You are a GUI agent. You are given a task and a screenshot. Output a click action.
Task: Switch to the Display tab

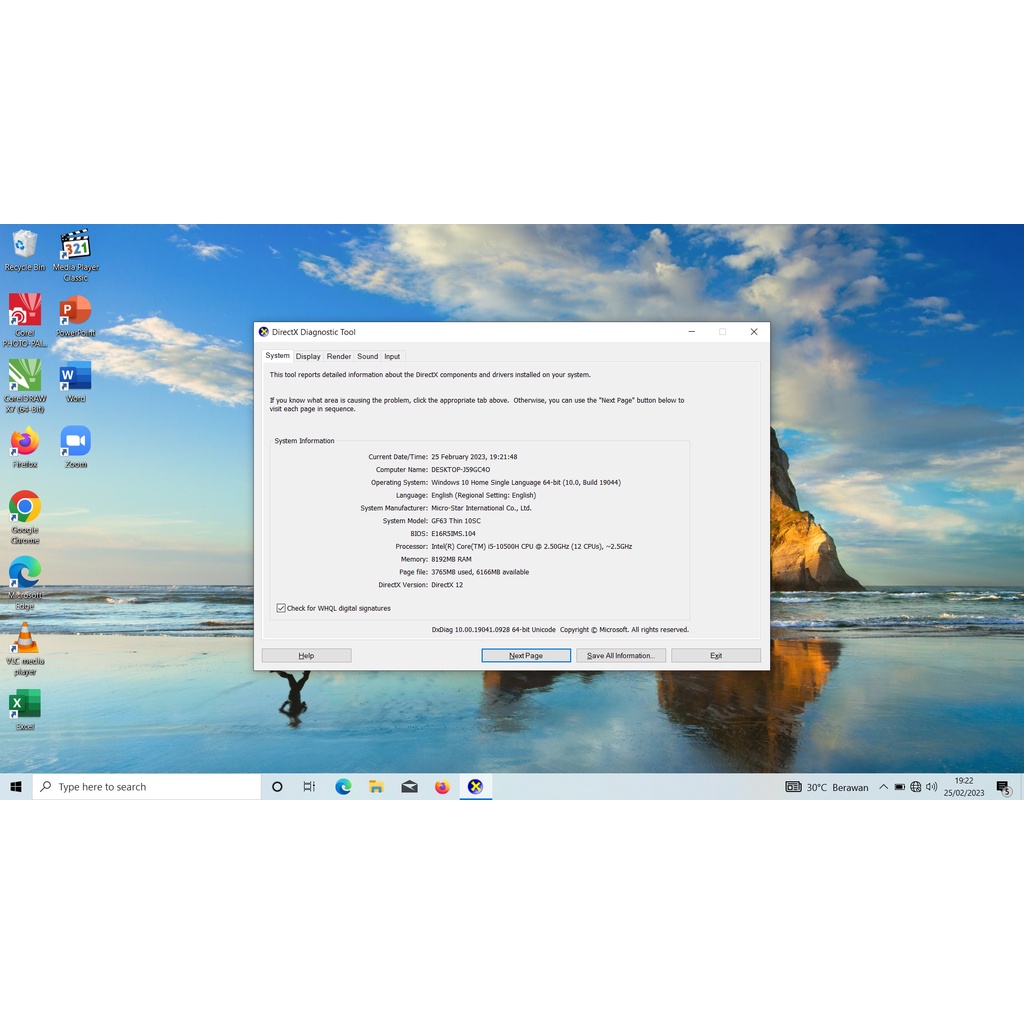pyautogui.click(x=308, y=357)
